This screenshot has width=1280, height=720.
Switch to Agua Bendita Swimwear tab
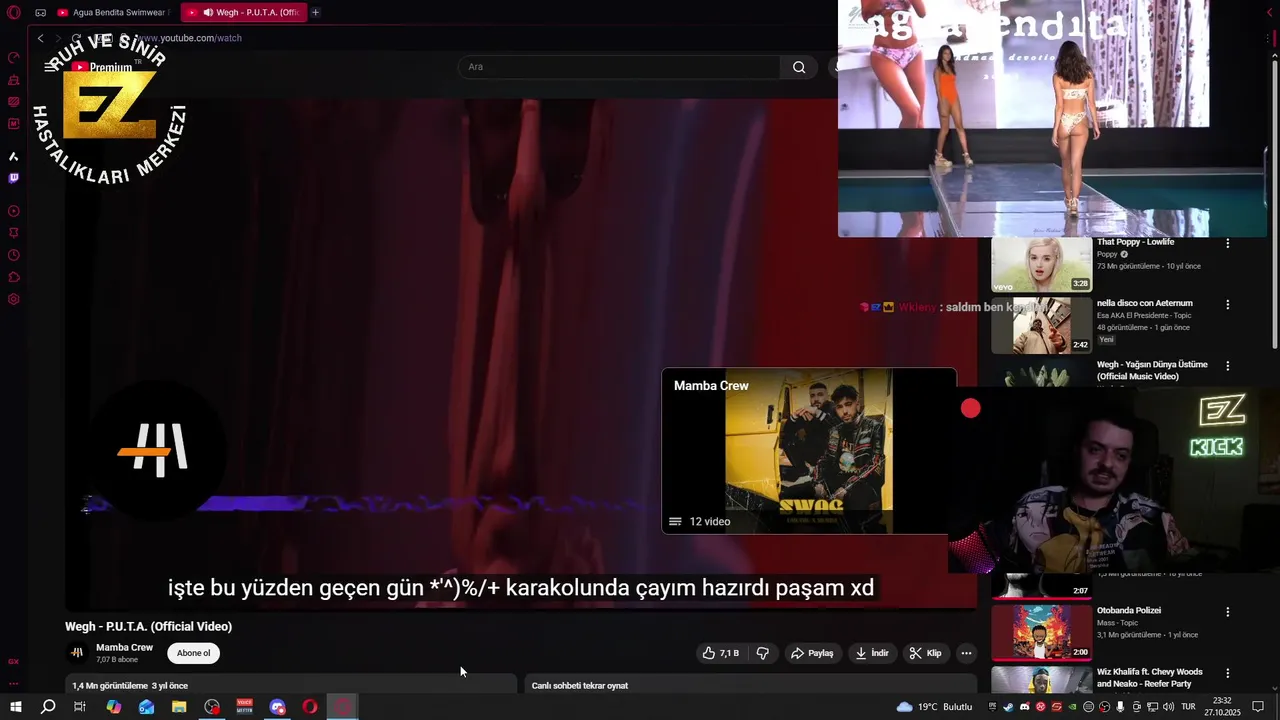click(113, 13)
